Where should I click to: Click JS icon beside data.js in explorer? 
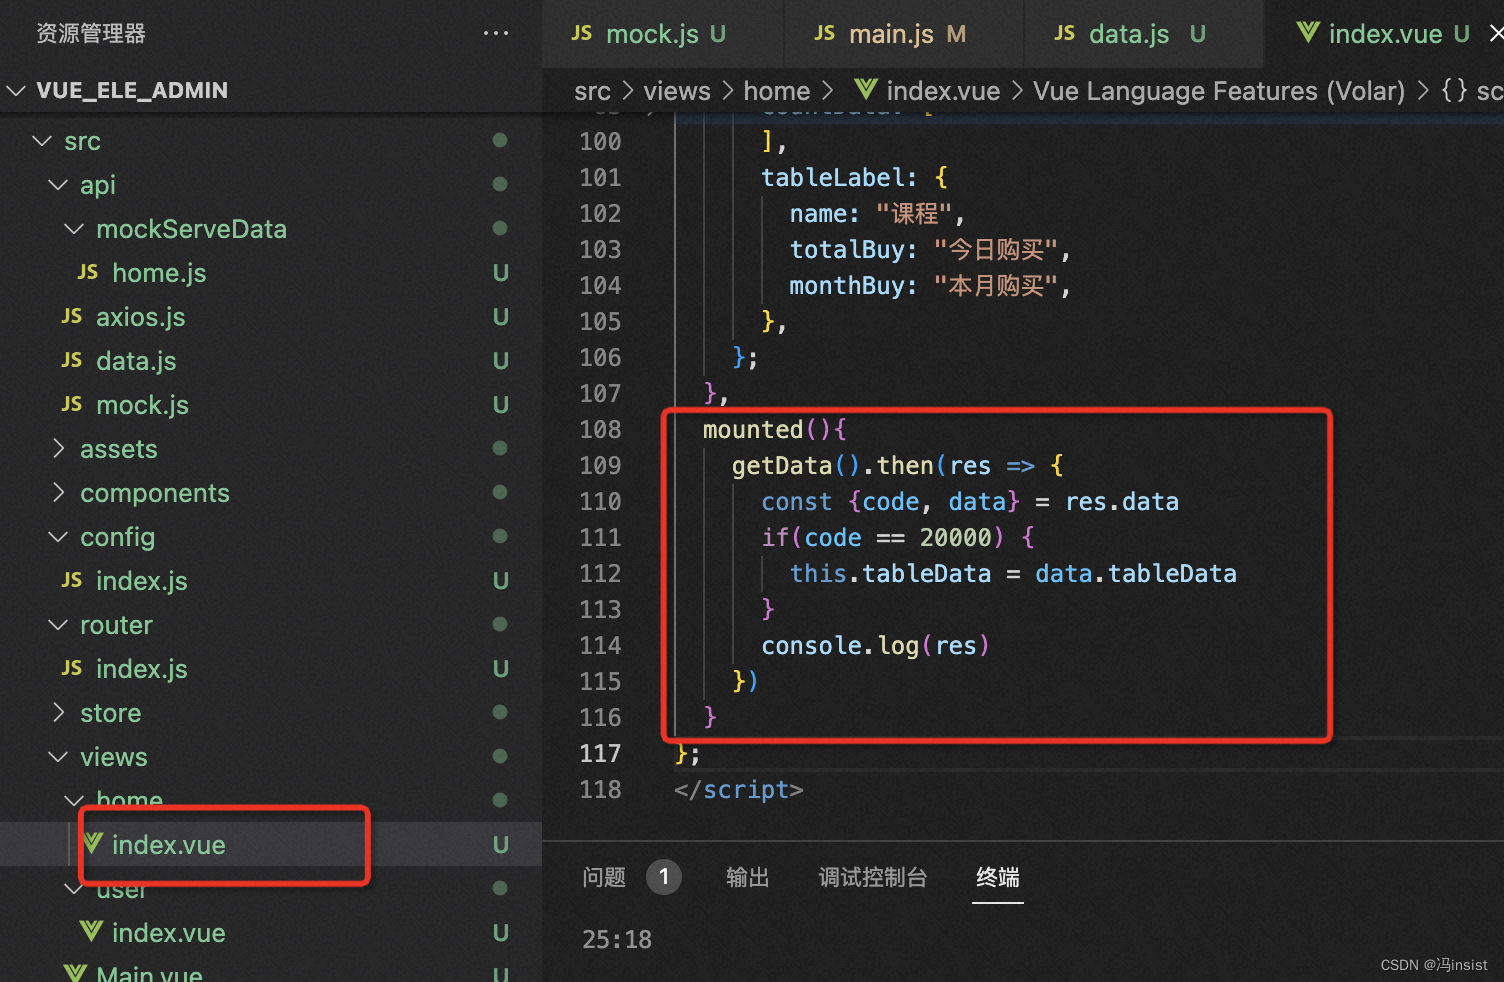(72, 360)
